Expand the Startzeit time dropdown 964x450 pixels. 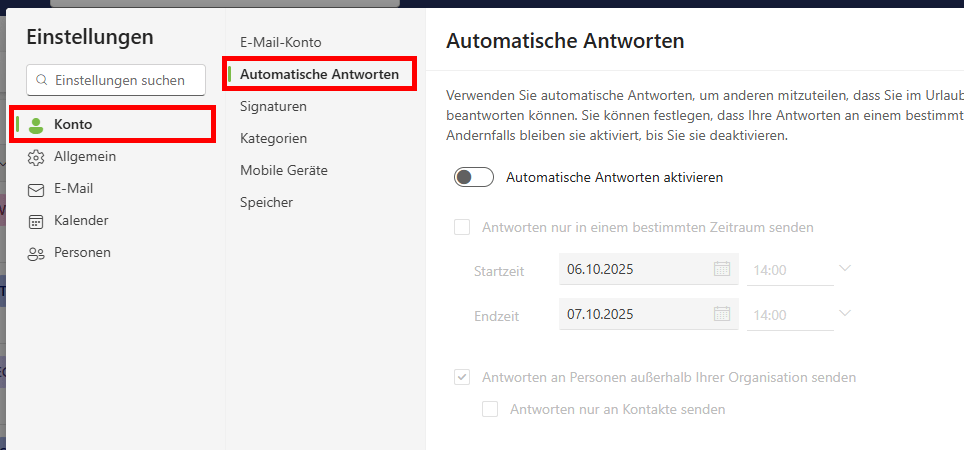(x=844, y=269)
